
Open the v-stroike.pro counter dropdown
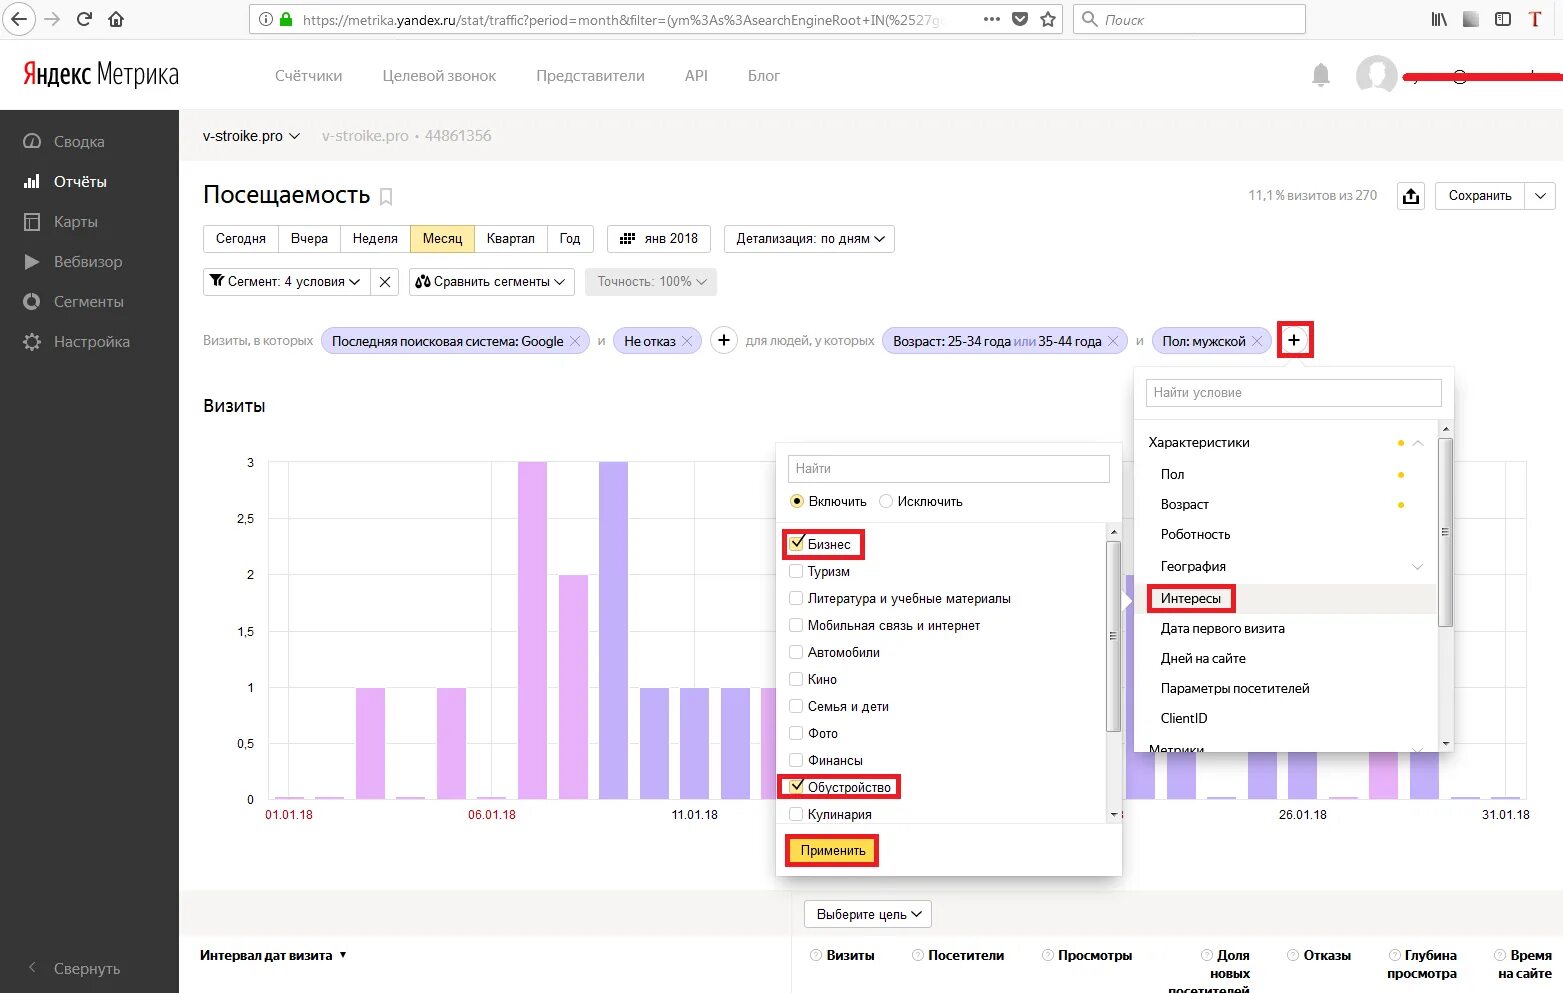[251, 136]
